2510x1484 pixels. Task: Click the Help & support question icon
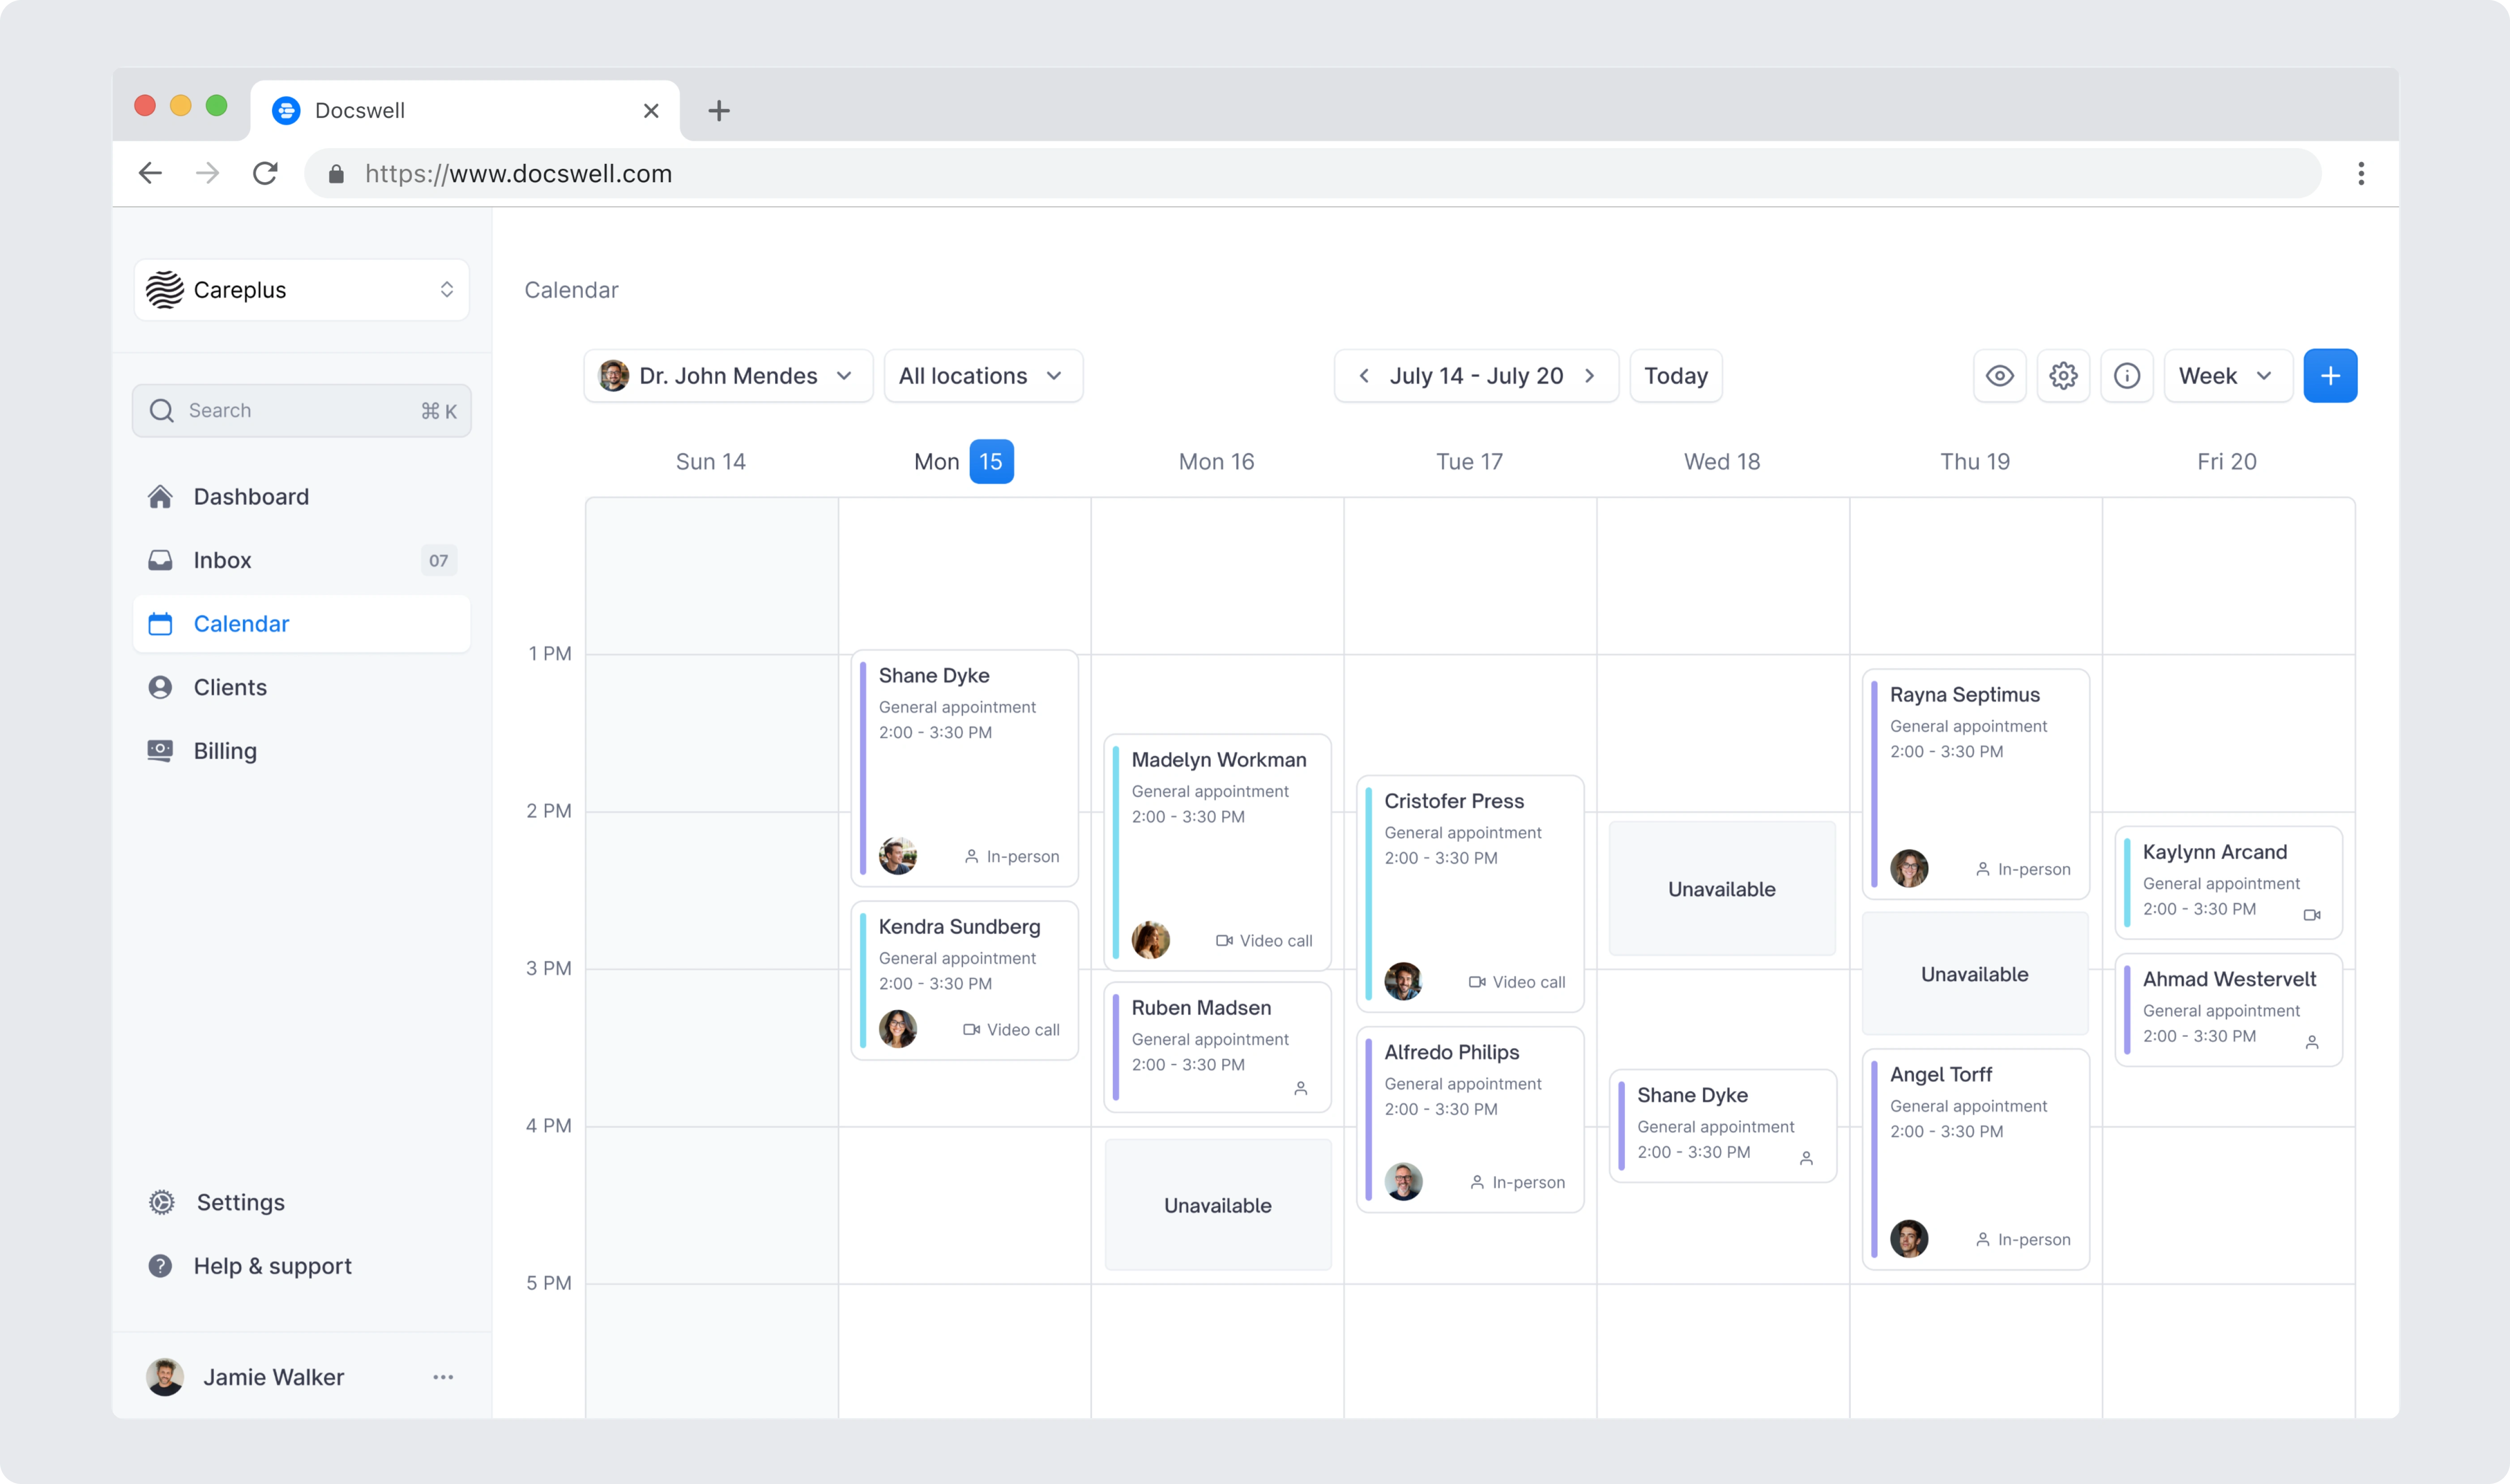click(160, 1266)
